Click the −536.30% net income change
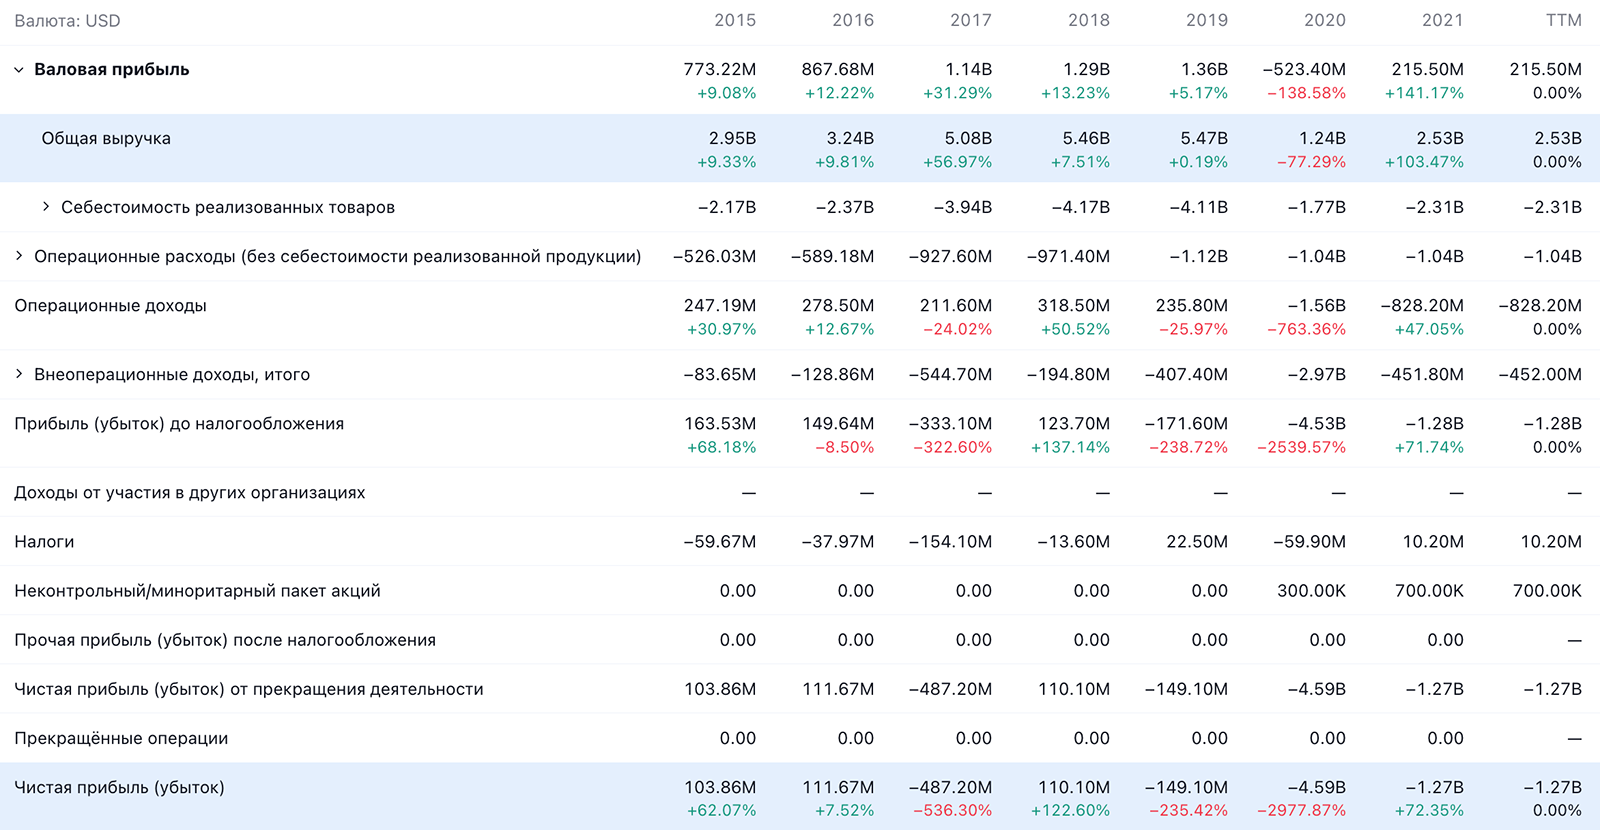1600x830 pixels. (x=952, y=811)
